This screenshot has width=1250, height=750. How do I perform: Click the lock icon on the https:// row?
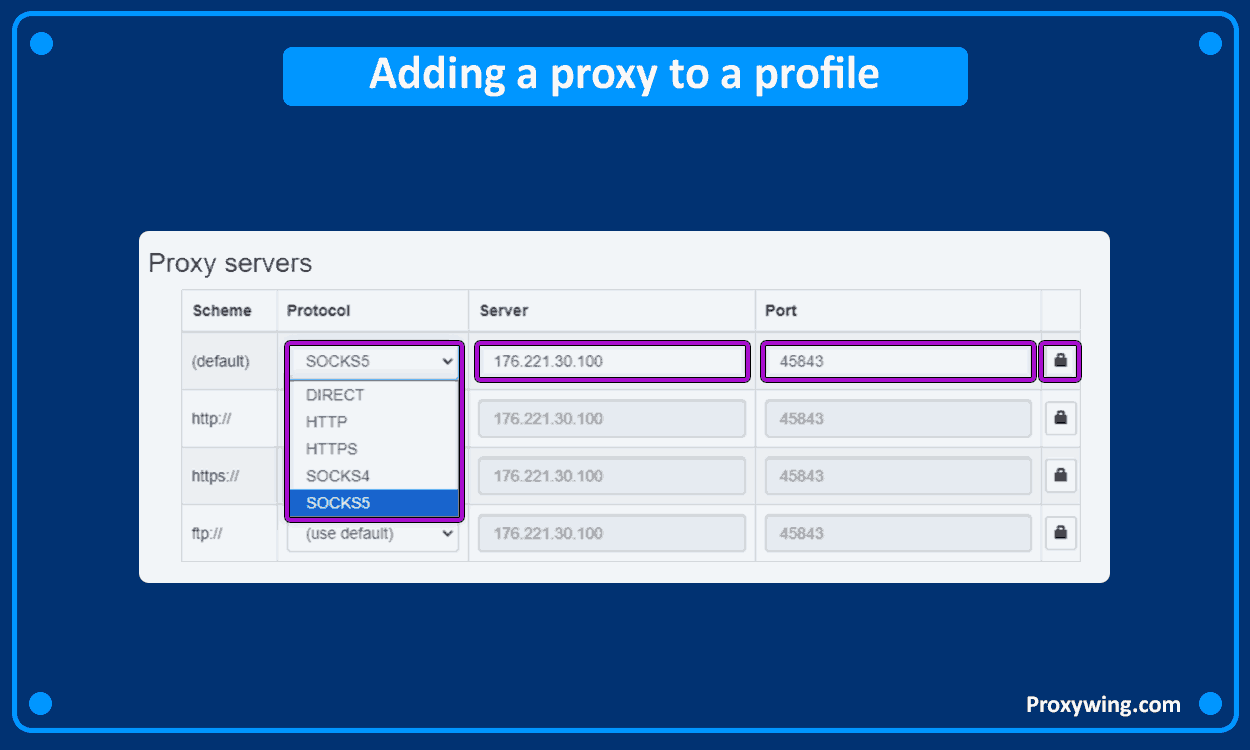(x=1060, y=475)
